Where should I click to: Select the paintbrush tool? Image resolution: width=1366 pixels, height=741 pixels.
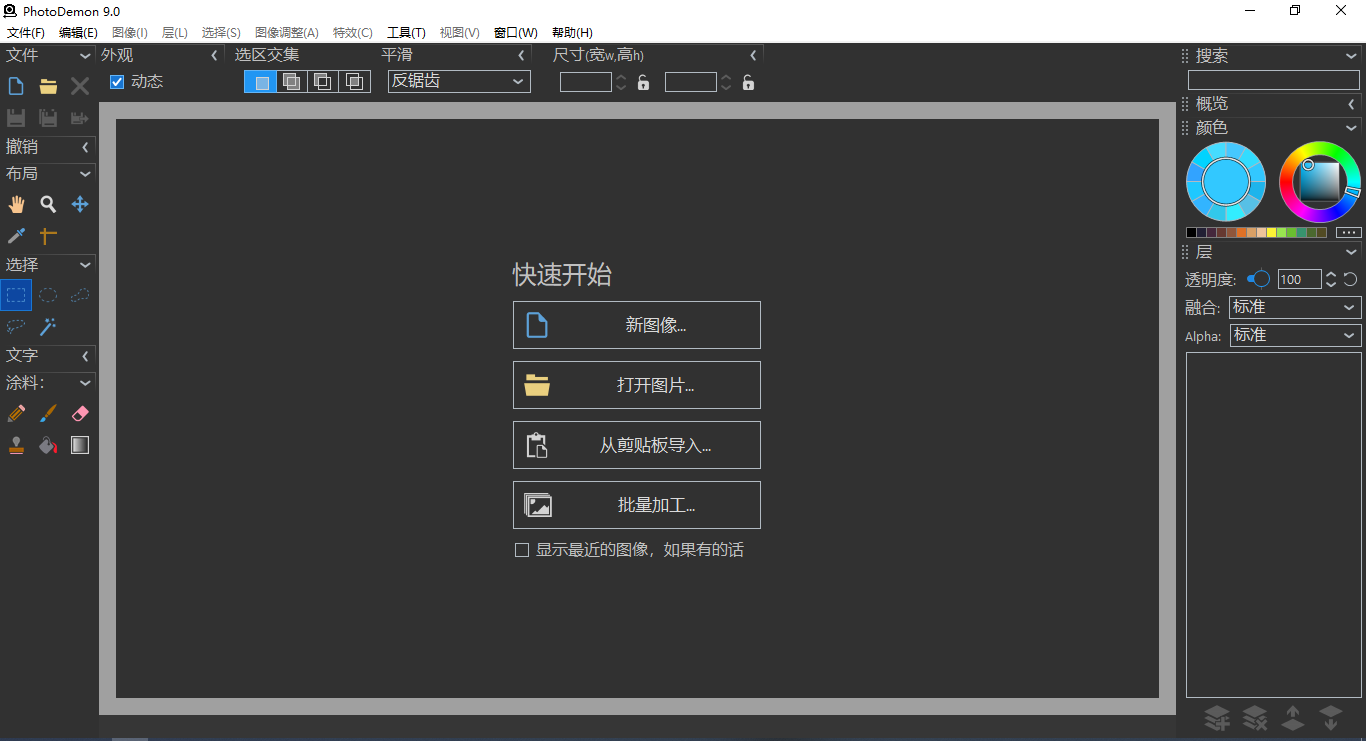47,413
